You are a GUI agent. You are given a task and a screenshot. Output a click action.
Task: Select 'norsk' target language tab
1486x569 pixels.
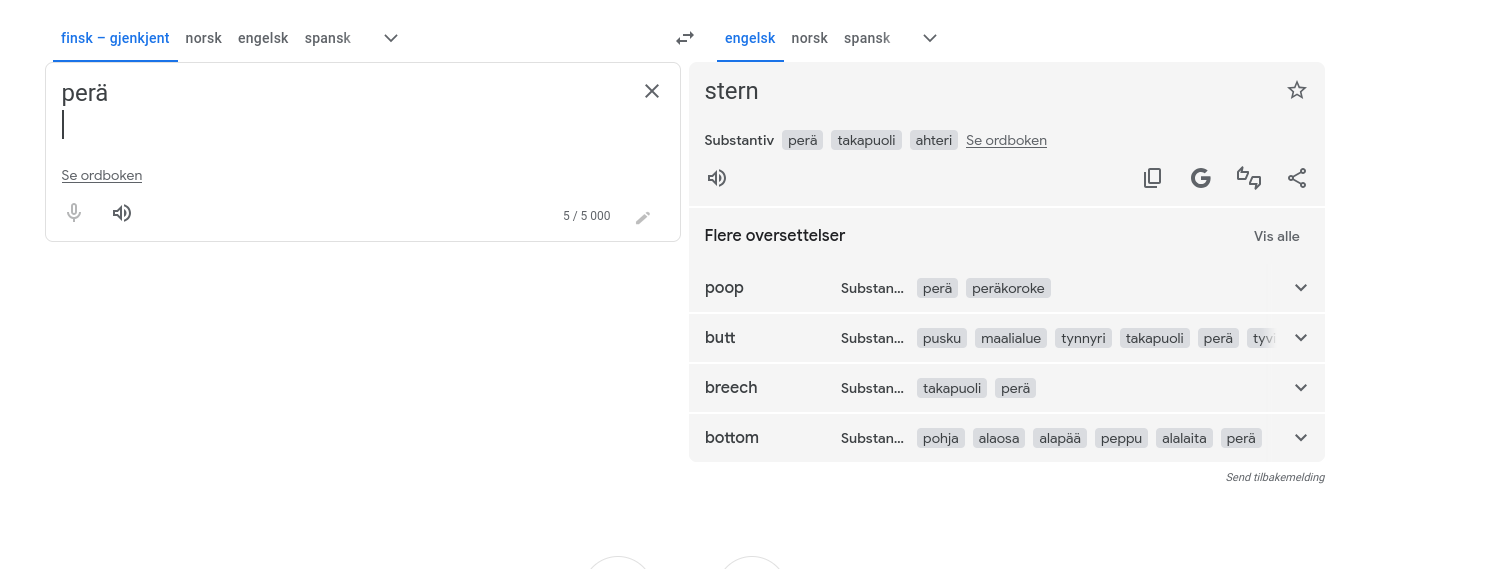pos(809,38)
